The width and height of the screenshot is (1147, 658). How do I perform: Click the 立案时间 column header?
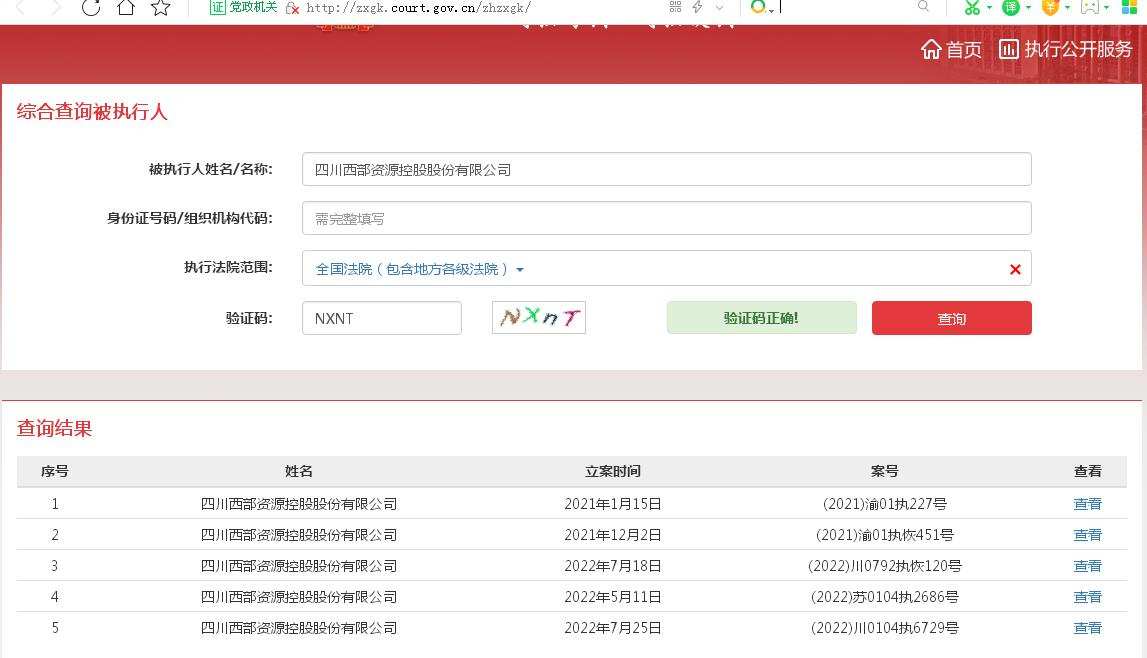click(613, 472)
